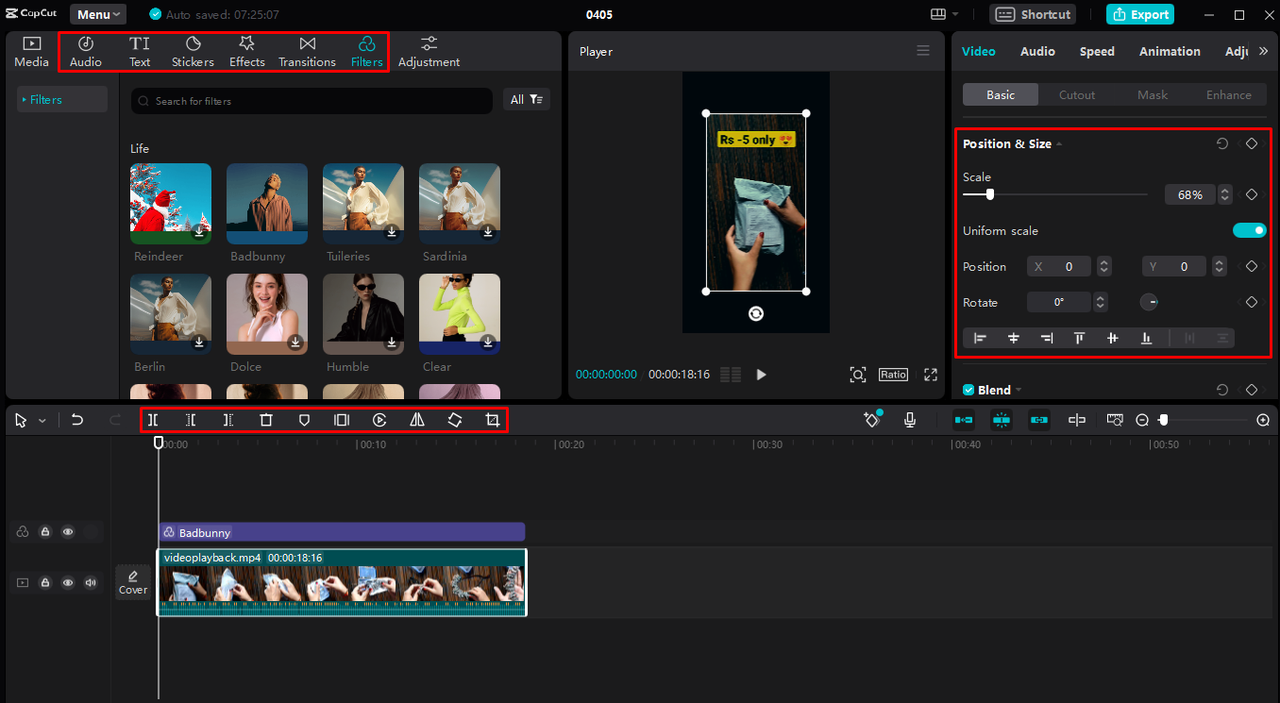The width and height of the screenshot is (1280, 703).
Task: Open the Menu dropdown
Action: [98, 14]
